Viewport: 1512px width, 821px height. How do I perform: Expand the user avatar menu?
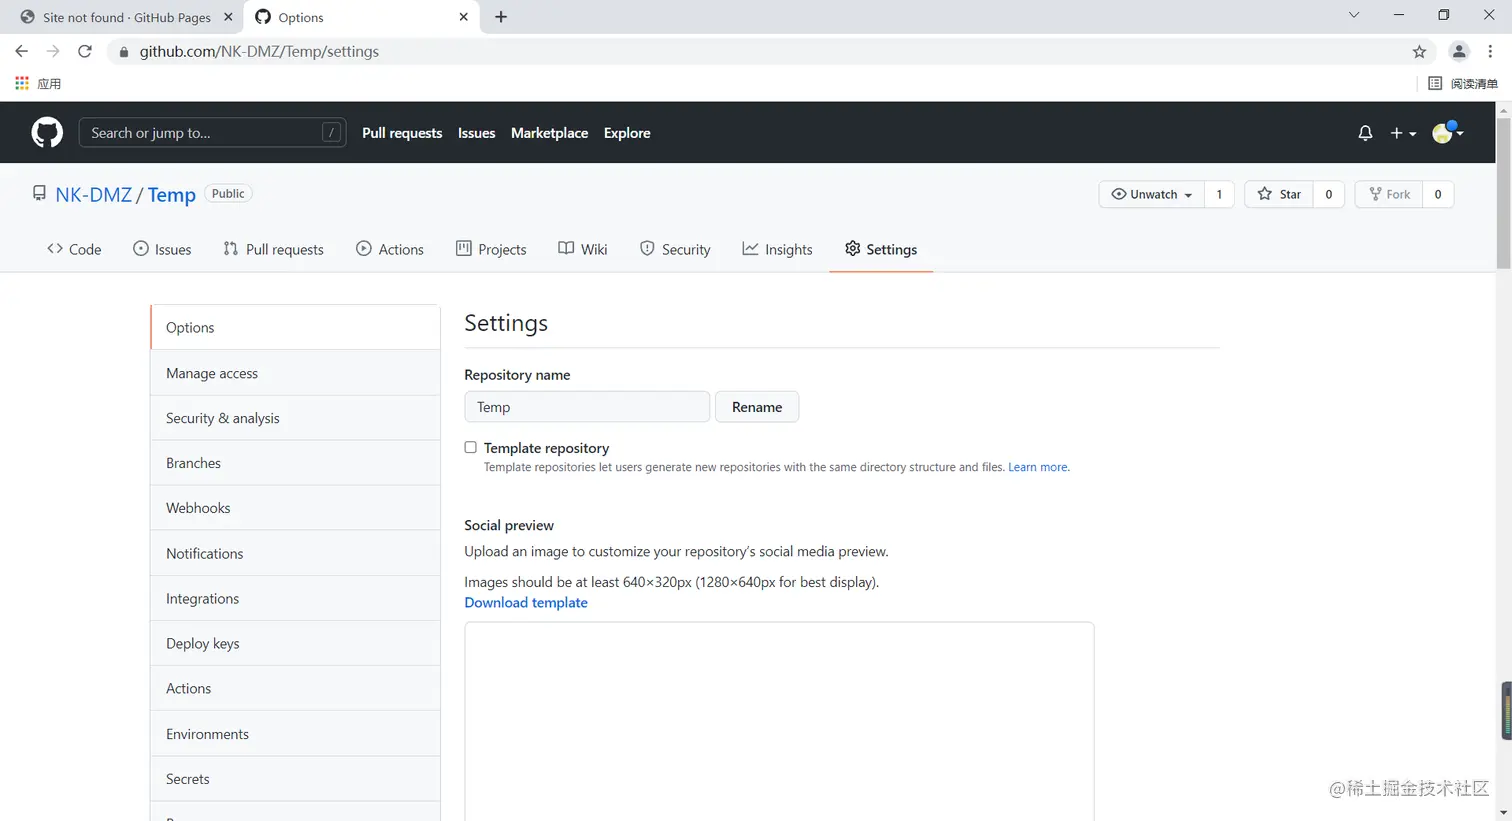1448,133
